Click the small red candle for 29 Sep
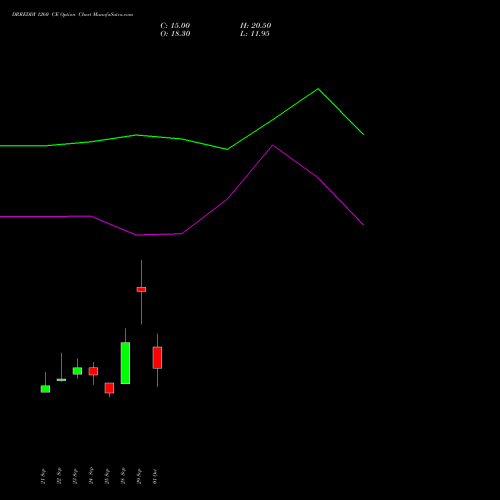Image resolution: width=500 pixels, height=500 pixels. [141, 289]
